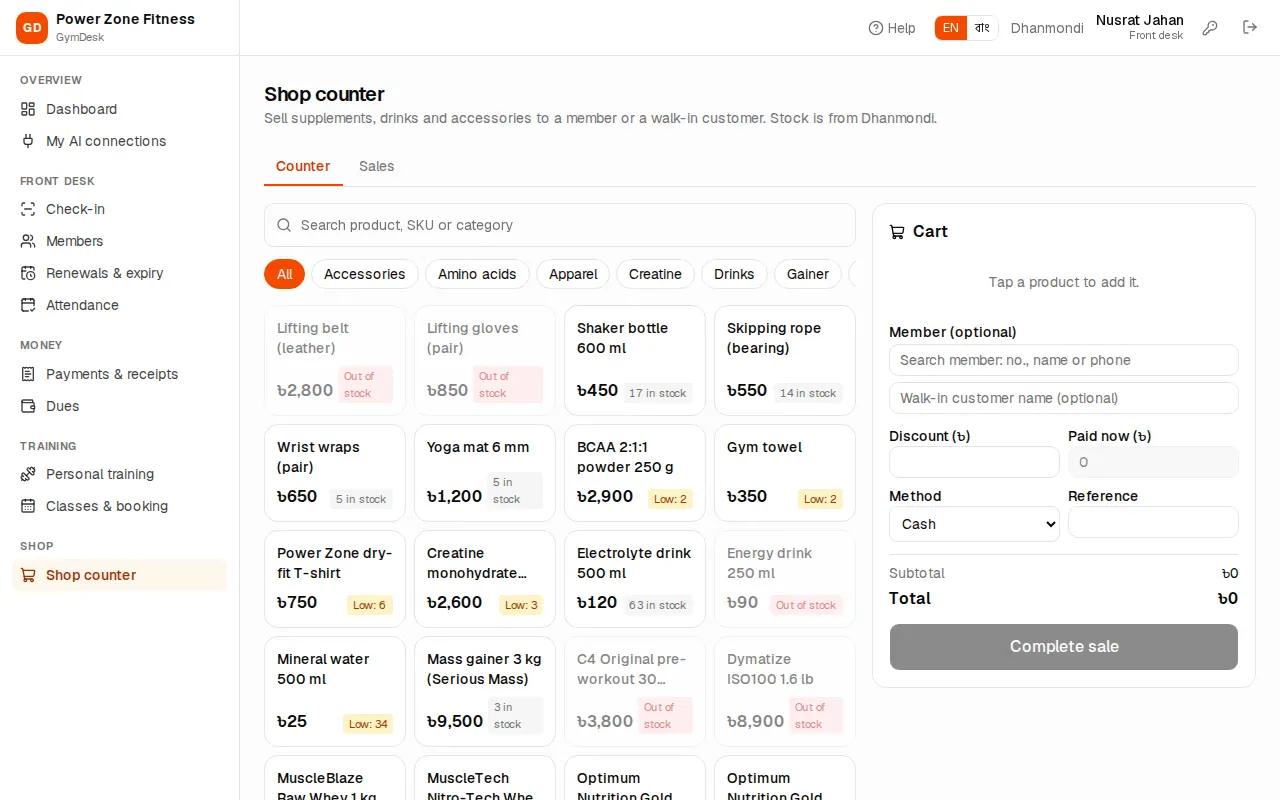Open the payment Method dropdown
Image resolution: width=1280 pixels, height=800 pixels.
pyautogui.click(x=974, y=524)
